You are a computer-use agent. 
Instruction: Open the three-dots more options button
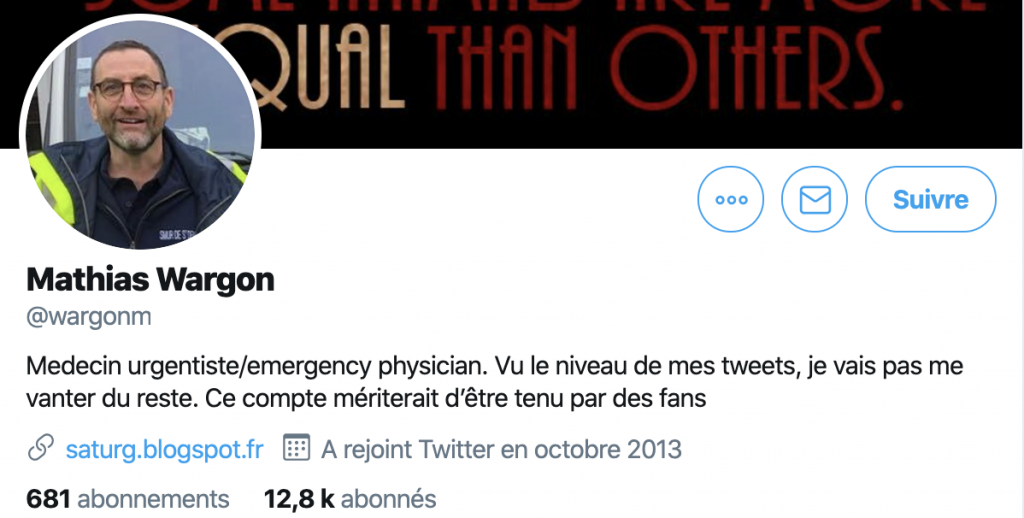730,199
